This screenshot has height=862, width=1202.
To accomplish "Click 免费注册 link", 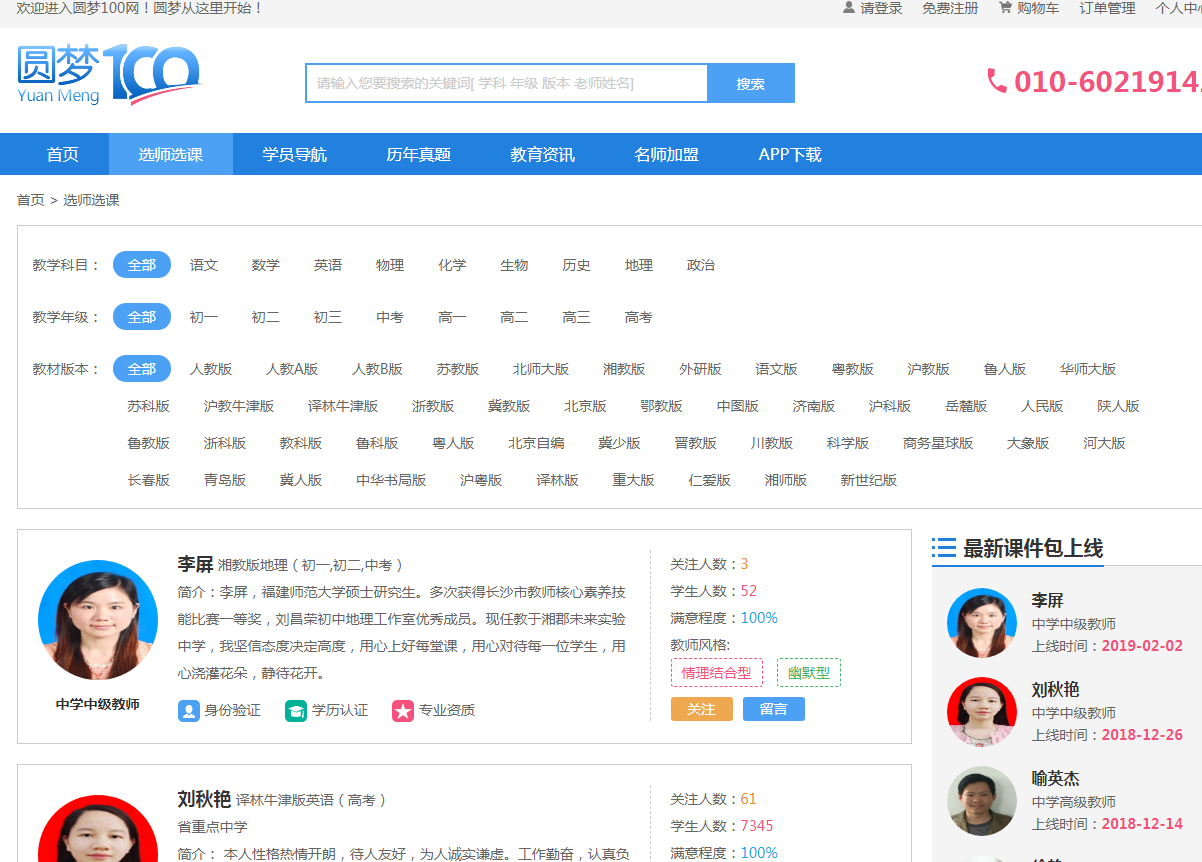I will click(x=950, y=8).
